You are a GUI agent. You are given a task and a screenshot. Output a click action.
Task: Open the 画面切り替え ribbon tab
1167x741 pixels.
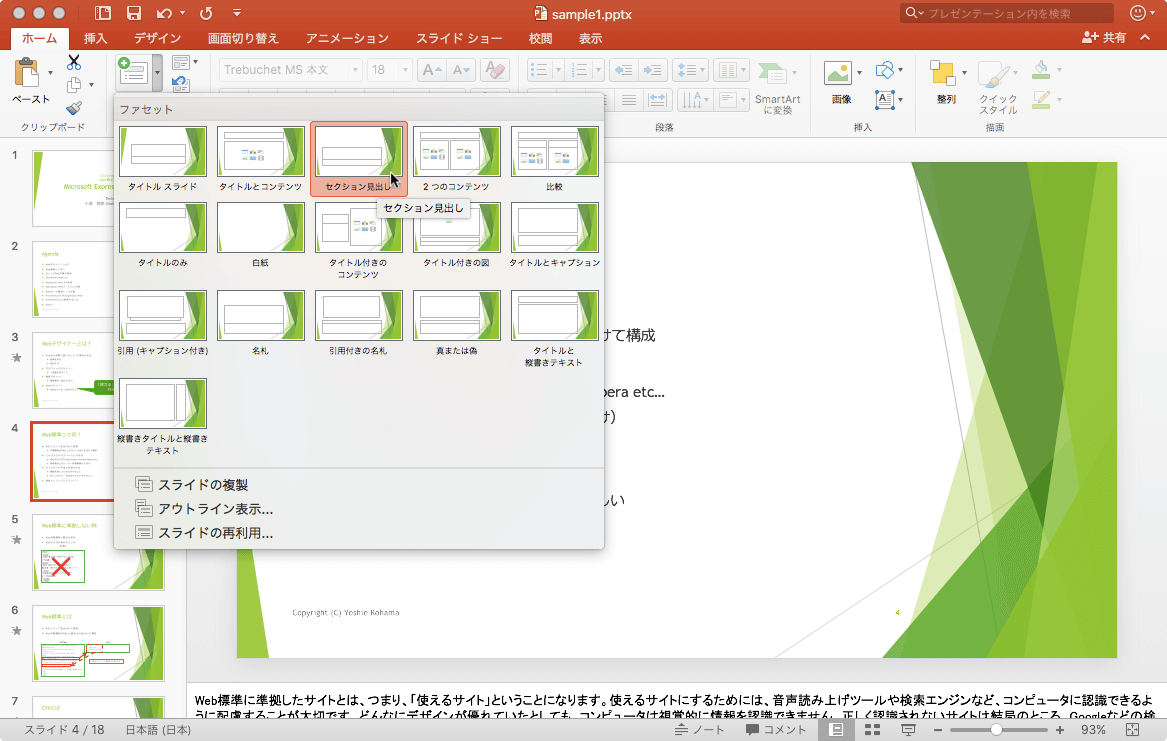243,39
